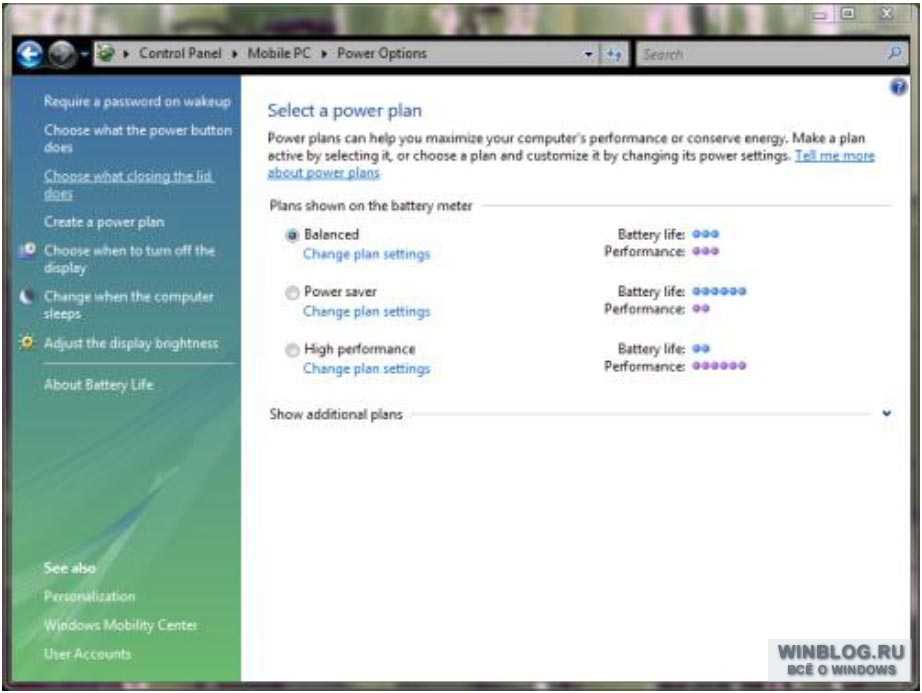Maximize the Power Options window
The image size is (922, 693).
848,14
